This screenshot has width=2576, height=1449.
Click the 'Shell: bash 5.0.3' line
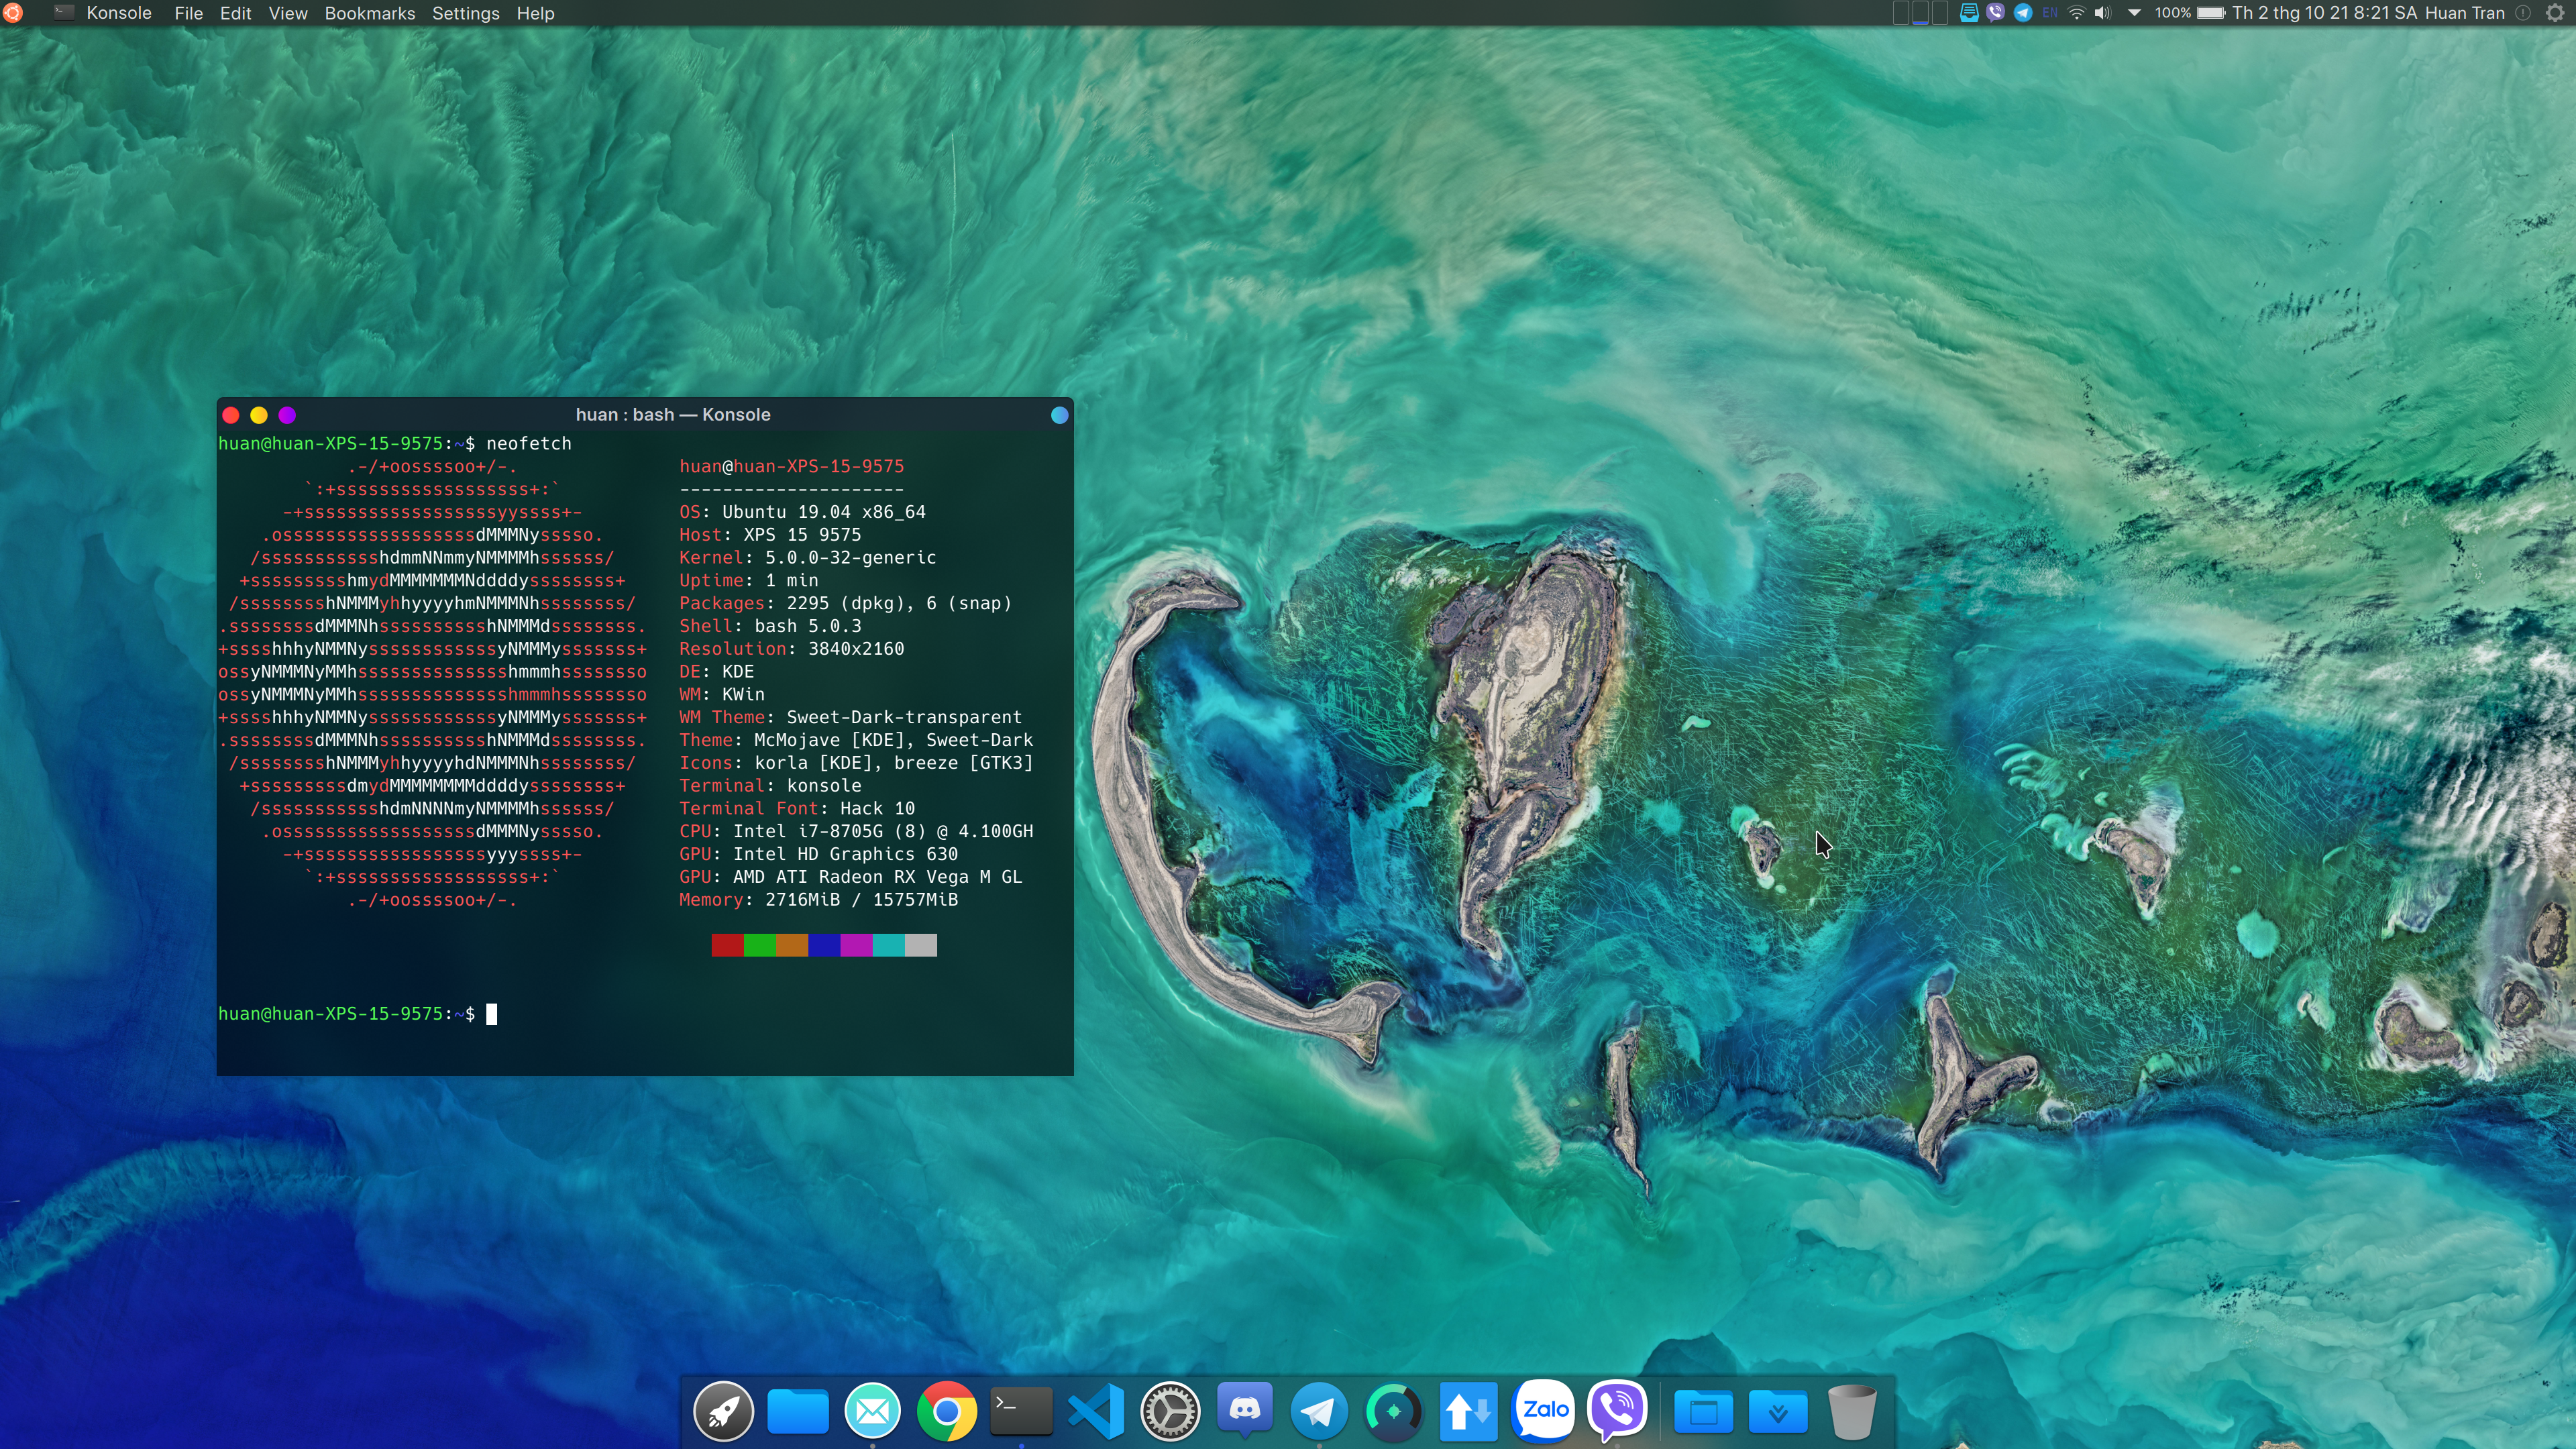click(770, 626)
